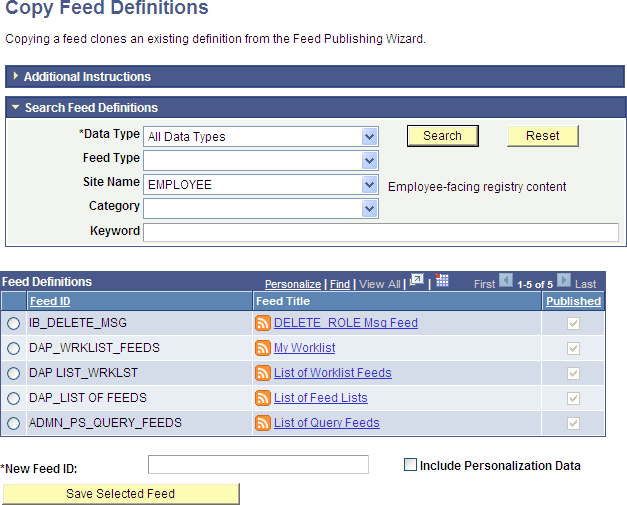Click '1-5 of 5' row count
This screenshot has height=505, width=627.
point(535,285)
